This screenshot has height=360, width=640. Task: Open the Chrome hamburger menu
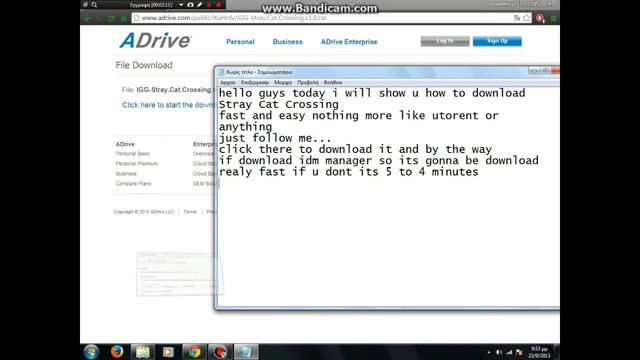(553, 18)
